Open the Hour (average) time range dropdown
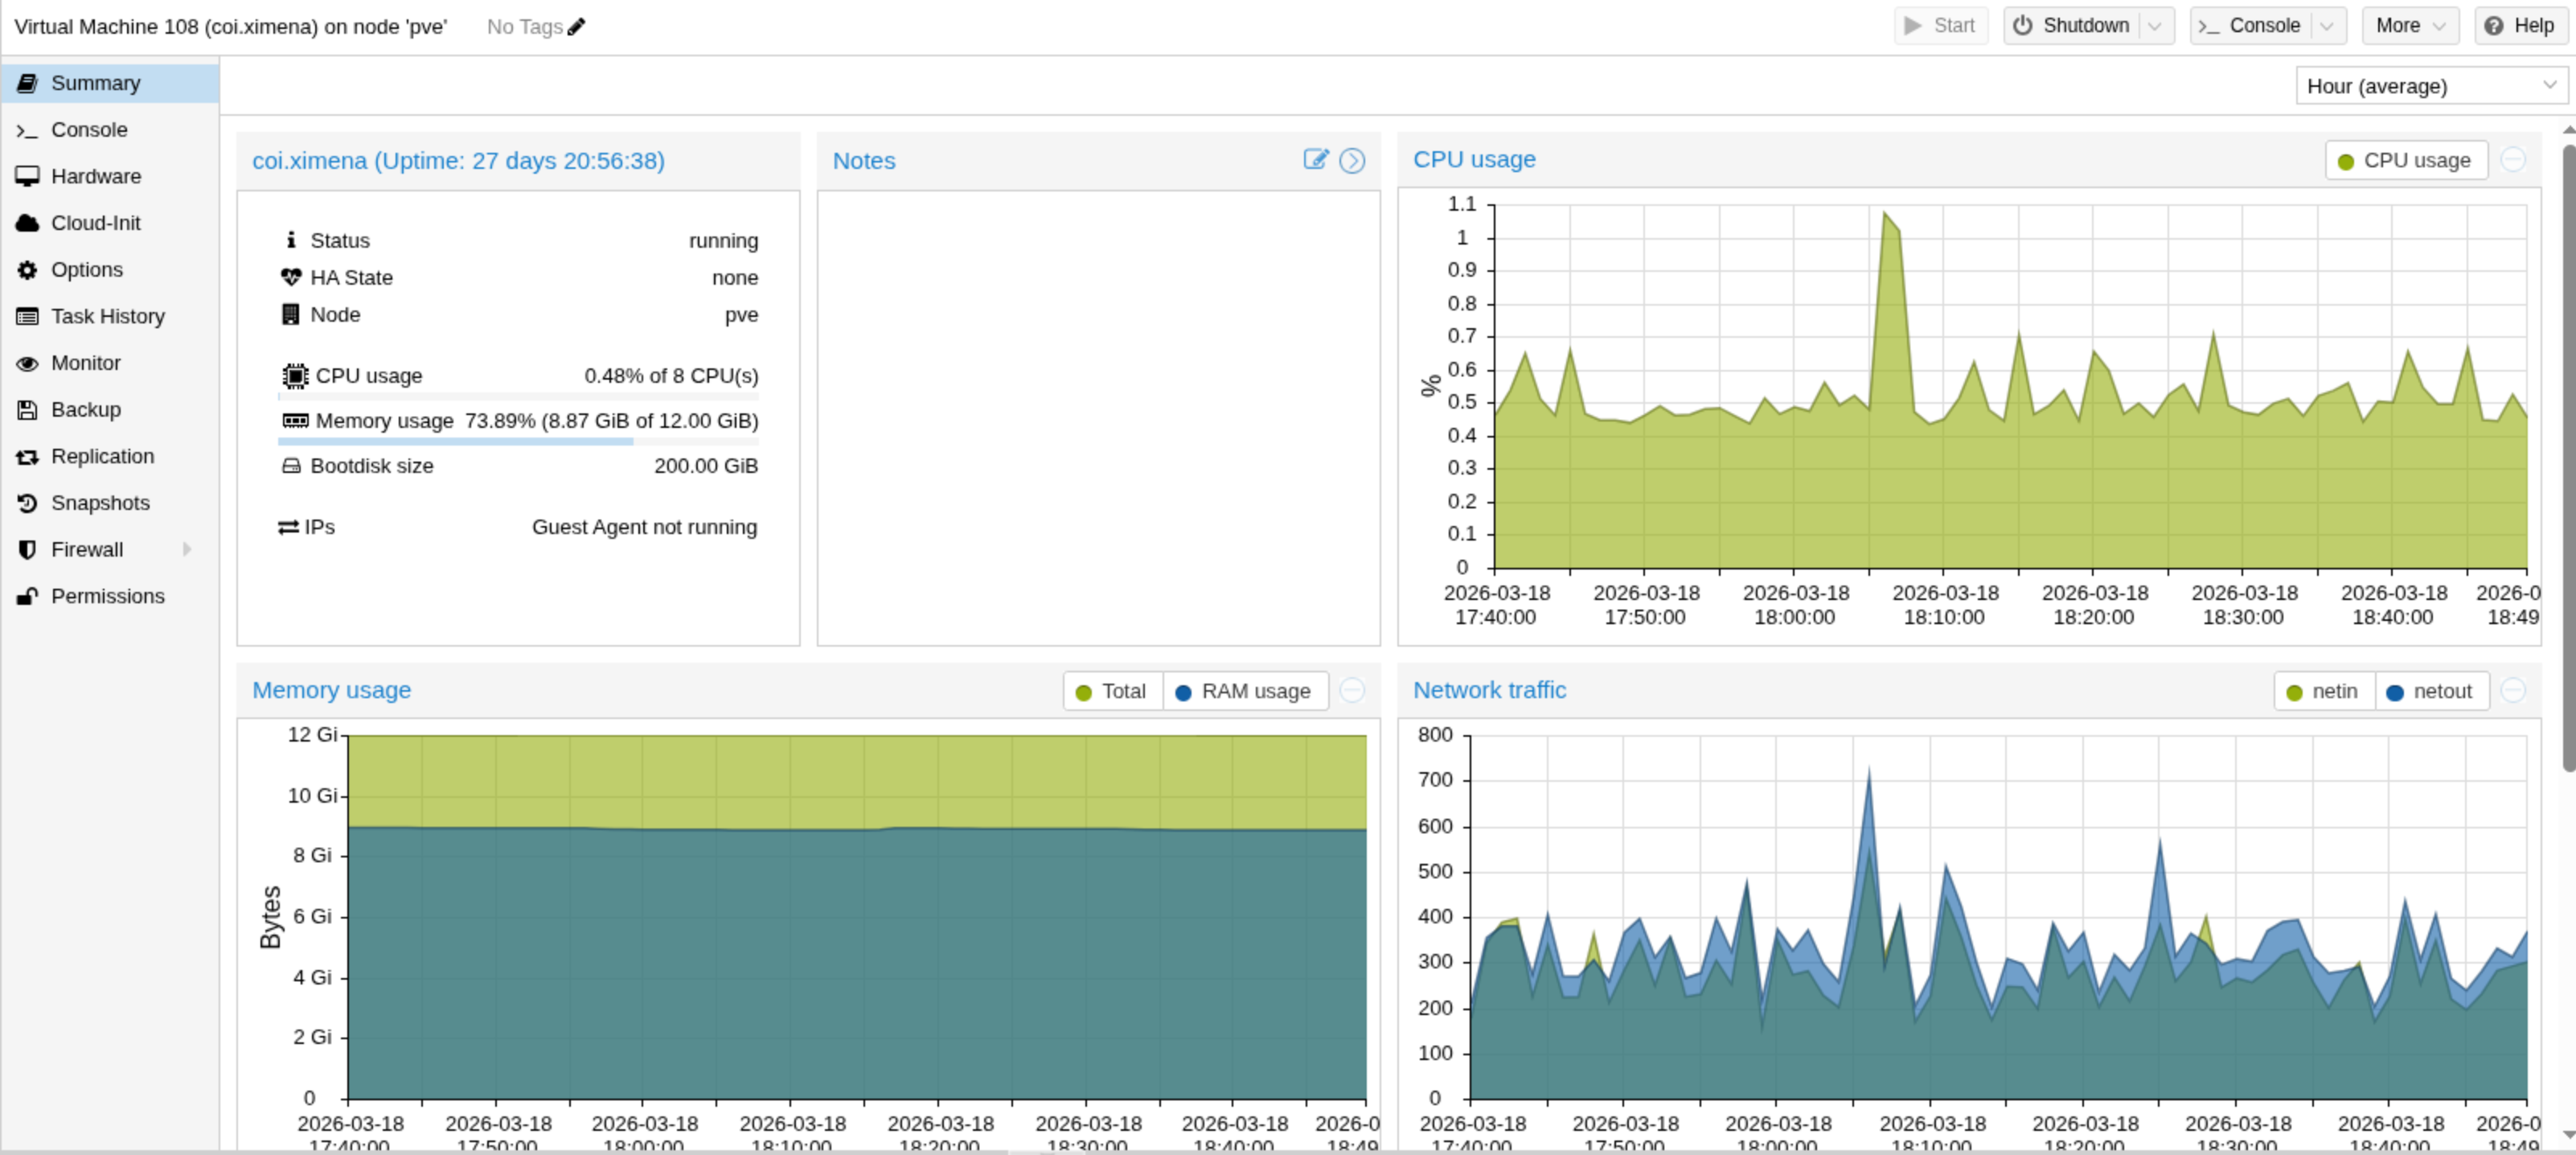 click(2431, 86)
